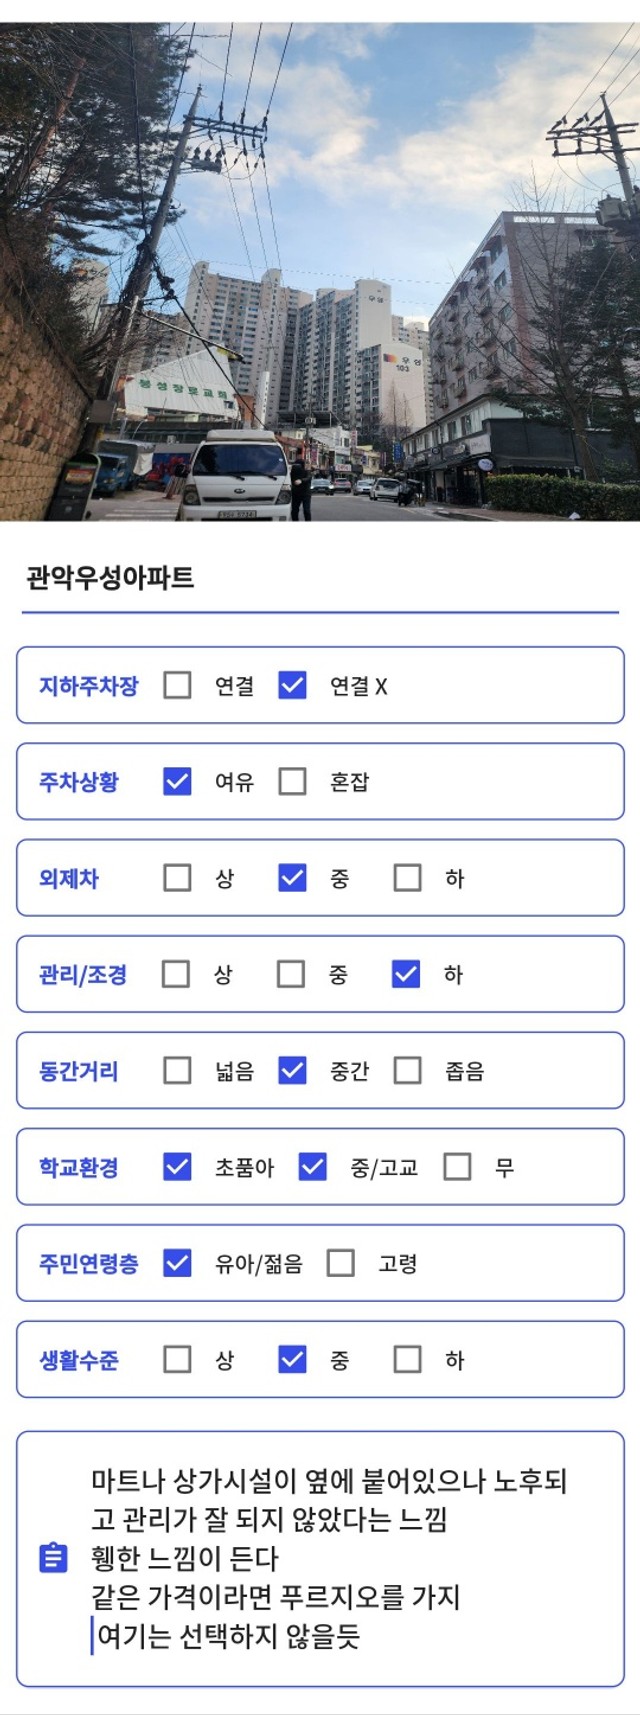Select 넓음 for 동간거리
Screen dimensions: 640x1715
(177, 1070)
